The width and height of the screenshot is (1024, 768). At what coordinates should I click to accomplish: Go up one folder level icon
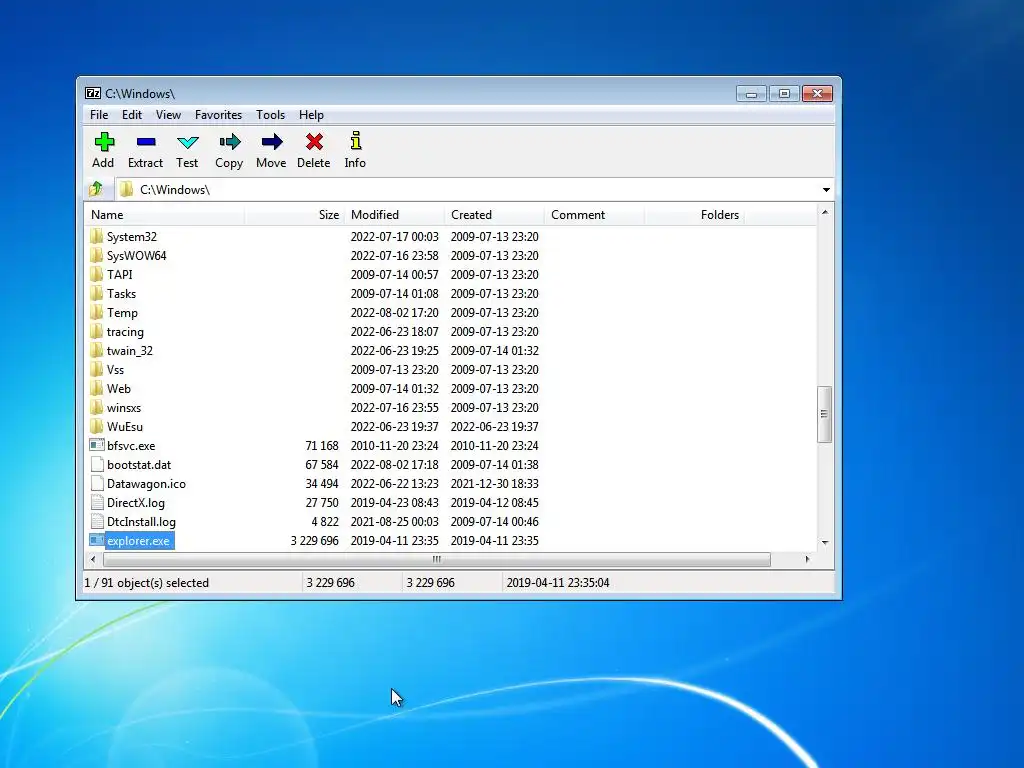[x=96, y=189]
